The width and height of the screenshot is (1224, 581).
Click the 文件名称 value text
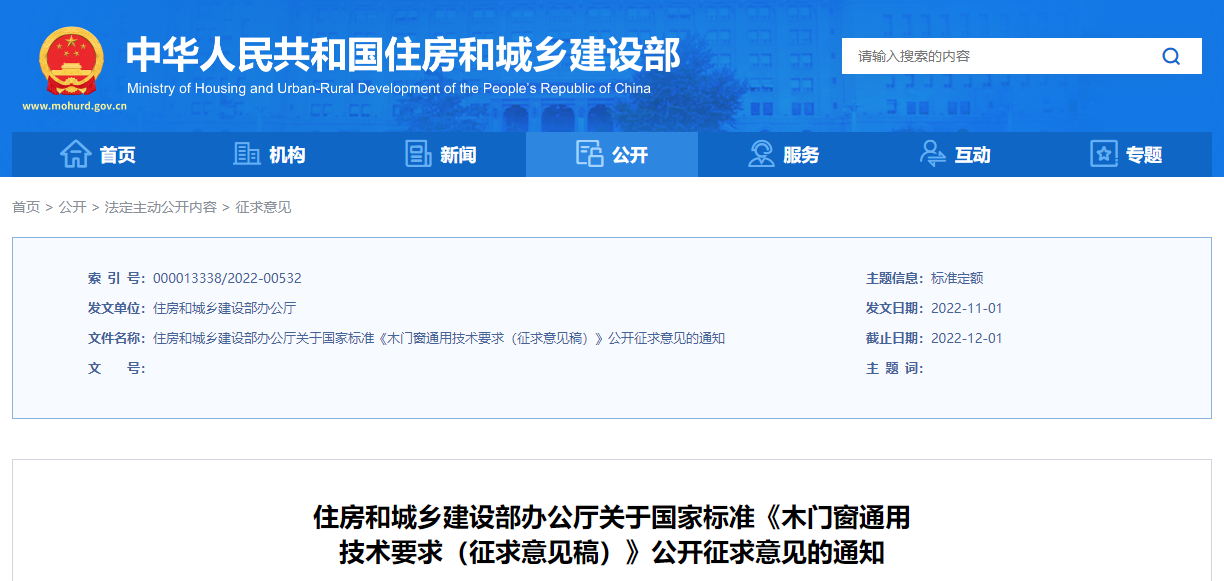click(x=439, y=338)
